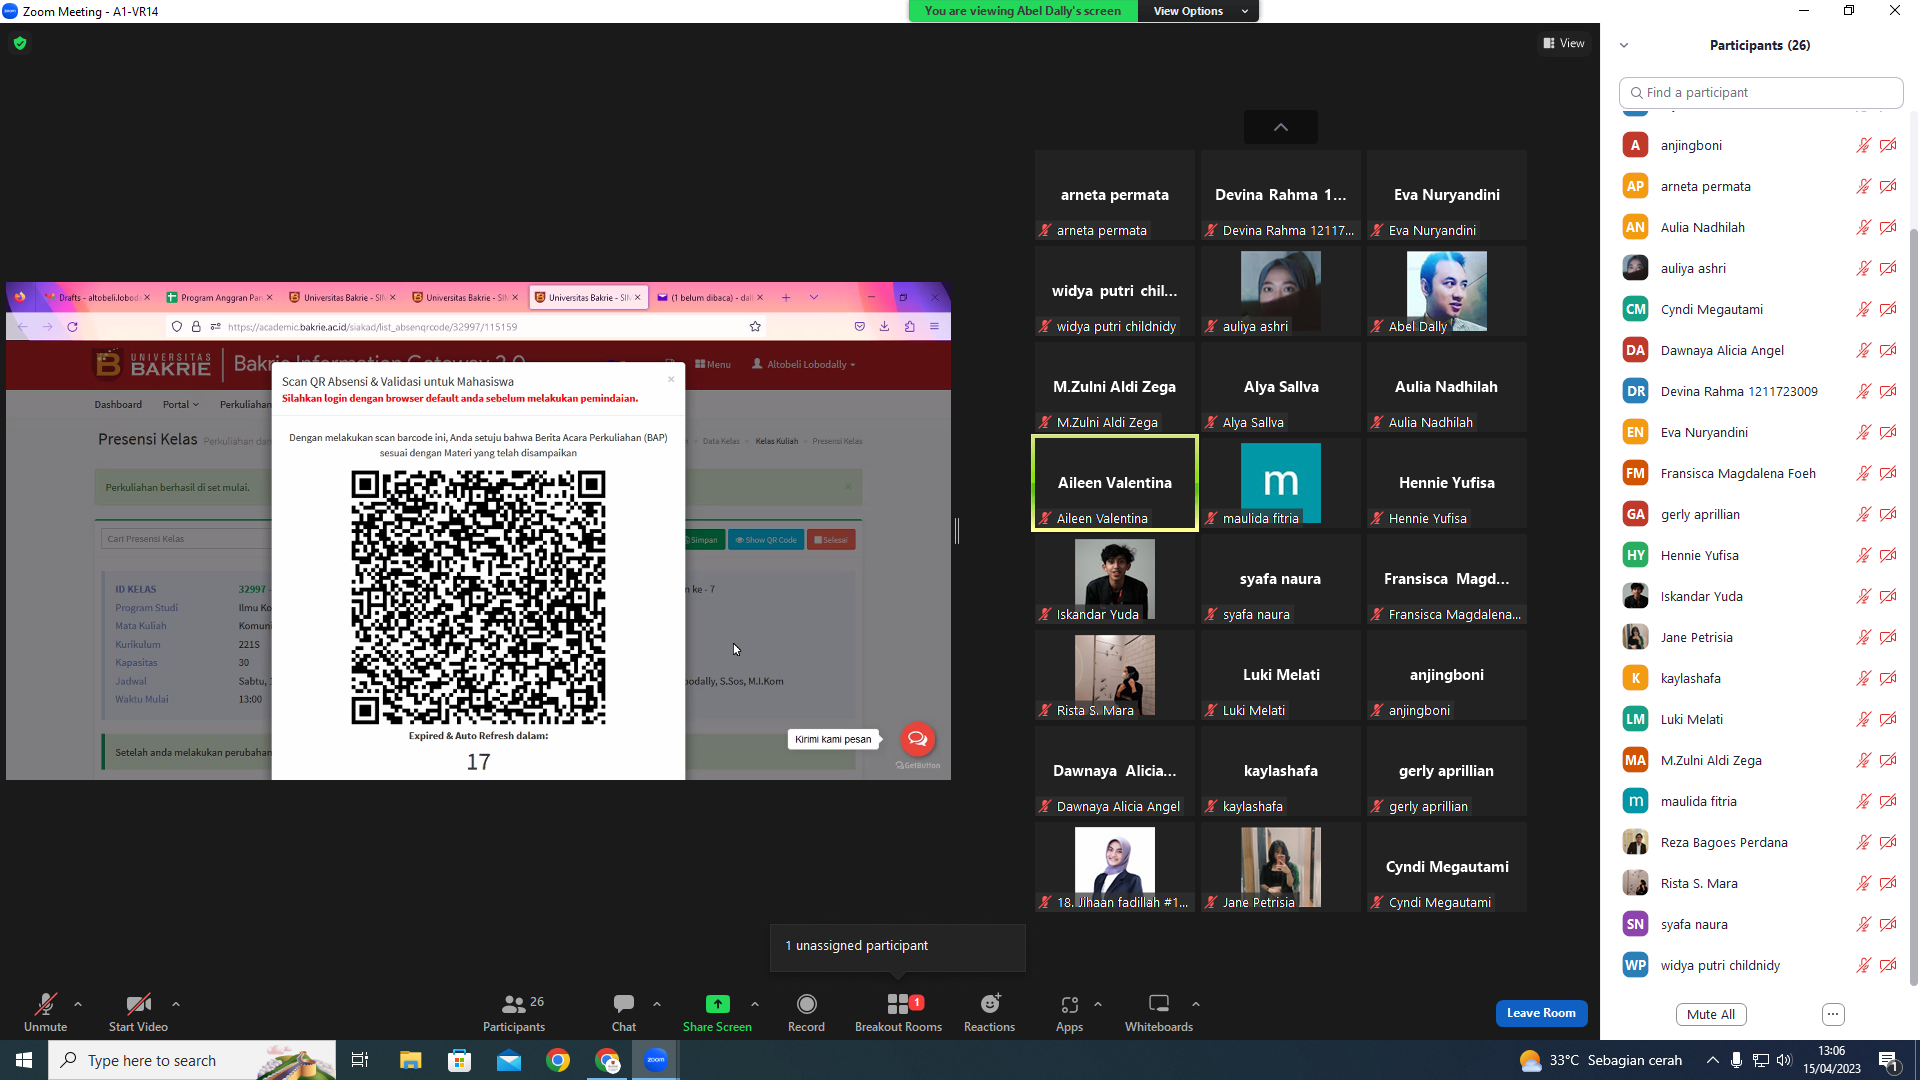This screenshot has width=1920, height=1080.
Task: Open the Whiteboards icon
Action: tap(1159, 1003)
